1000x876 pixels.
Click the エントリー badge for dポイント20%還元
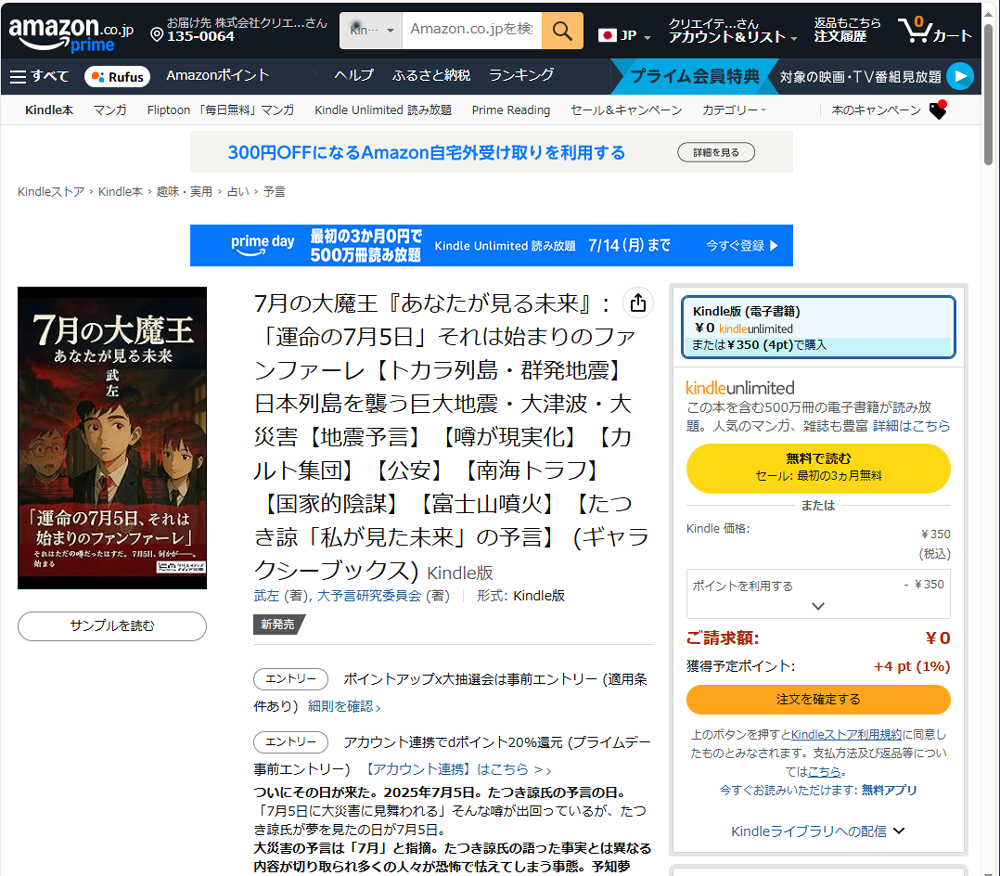(x=291, y=742)
